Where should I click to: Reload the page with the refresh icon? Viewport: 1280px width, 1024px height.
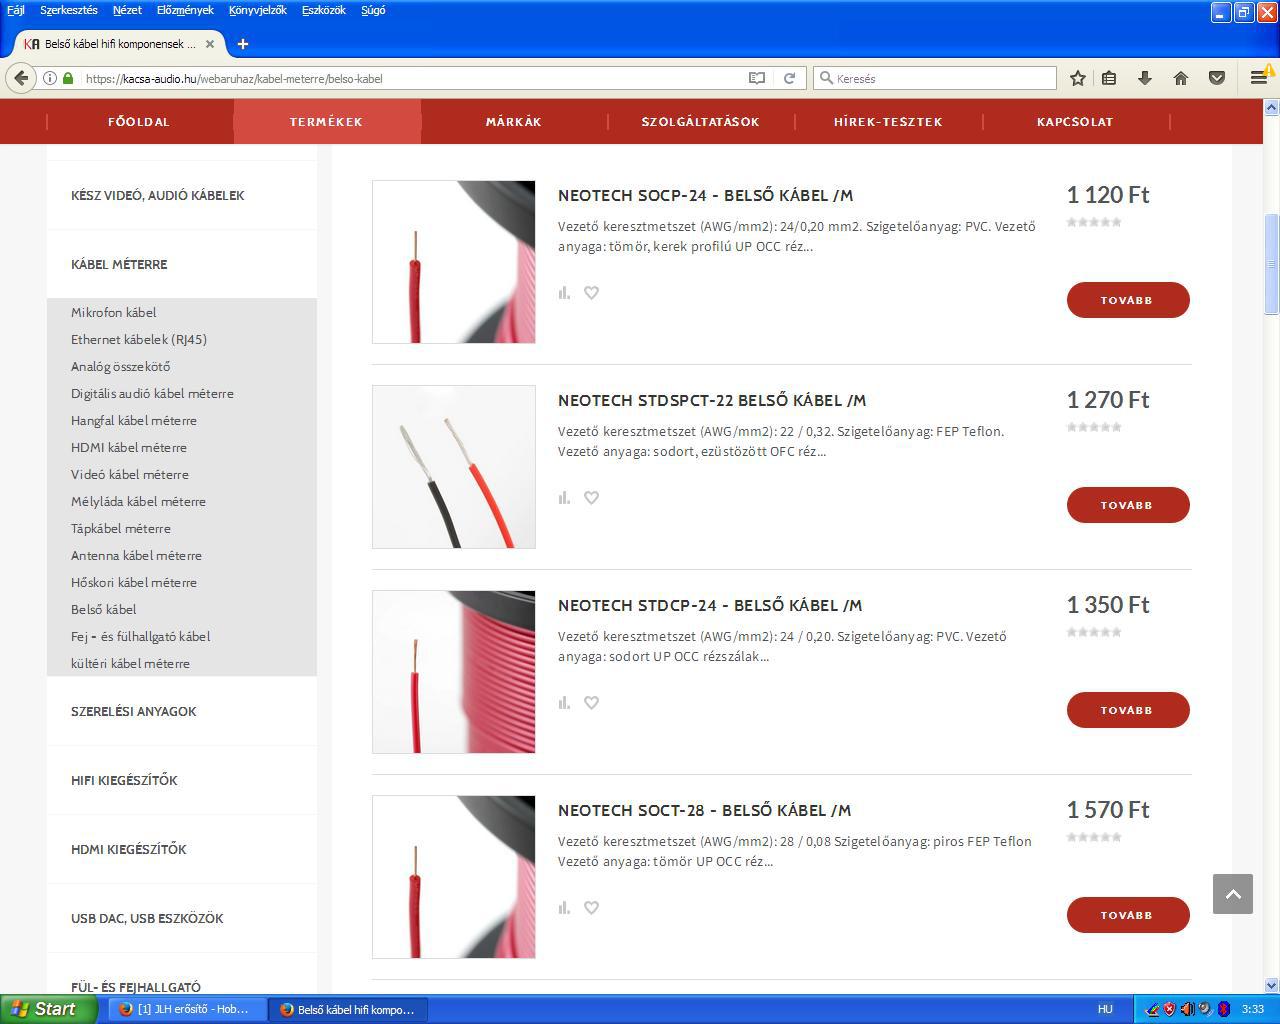789,78
